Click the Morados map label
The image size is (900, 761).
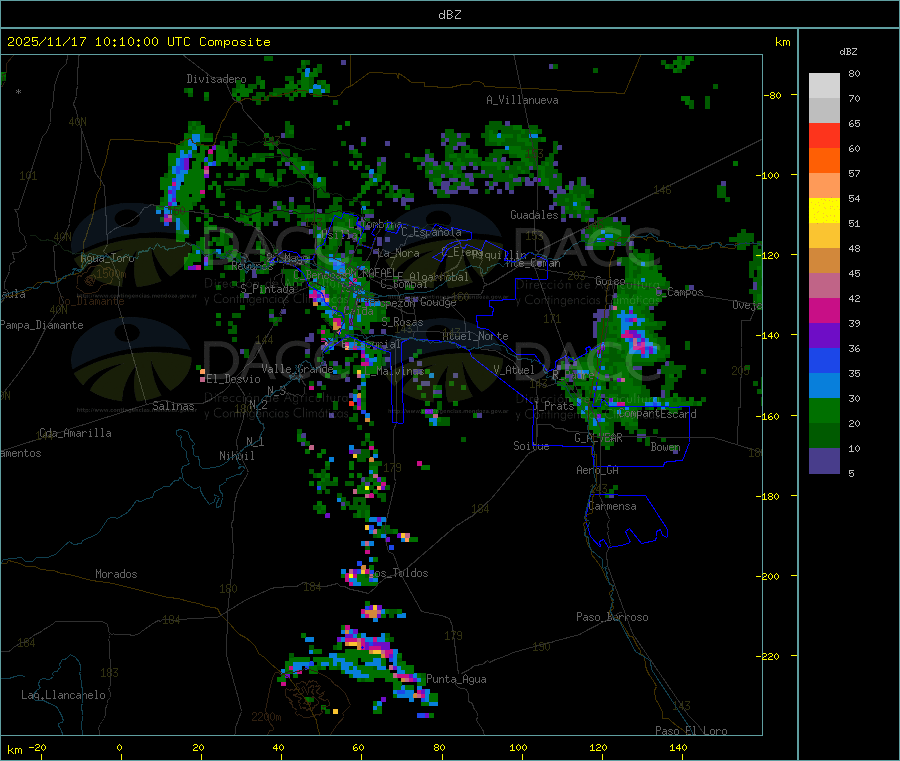(x=116, y=574)
